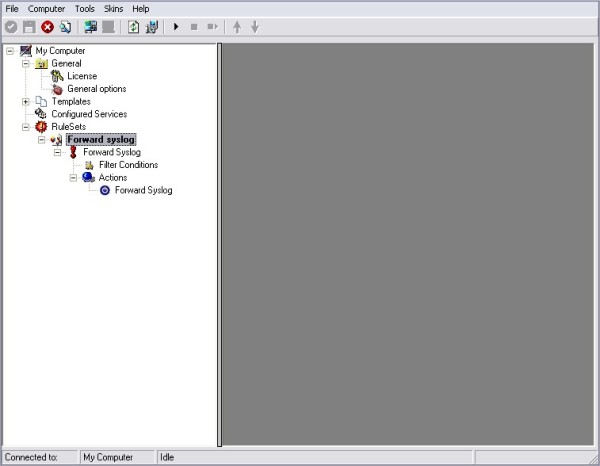Select the RuleSets tree item

pyautogui.click(x=68, y=127)
